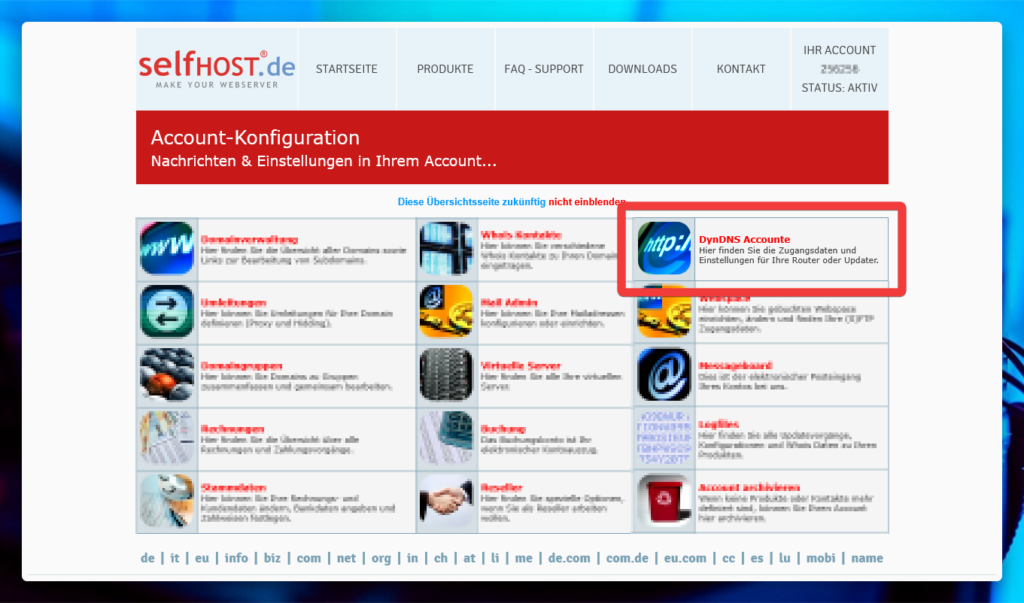This screenshot has height=603, width=1024.
Task: Click the Domainverwaltung www icon
Action: point(167,248)
